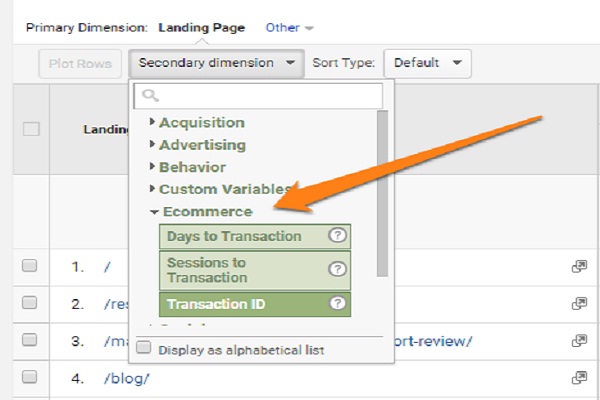
Task: Open the Other primary dimension menu
Action: pos(290,28)
